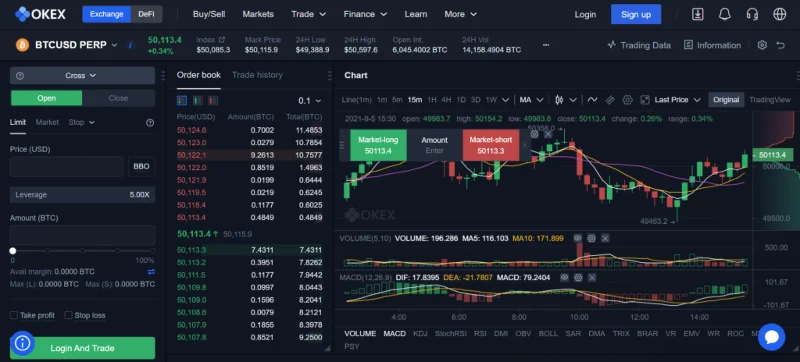Viewport: 800px width, 362px height.
Task: Select the Original chart view
Action: 726,100
